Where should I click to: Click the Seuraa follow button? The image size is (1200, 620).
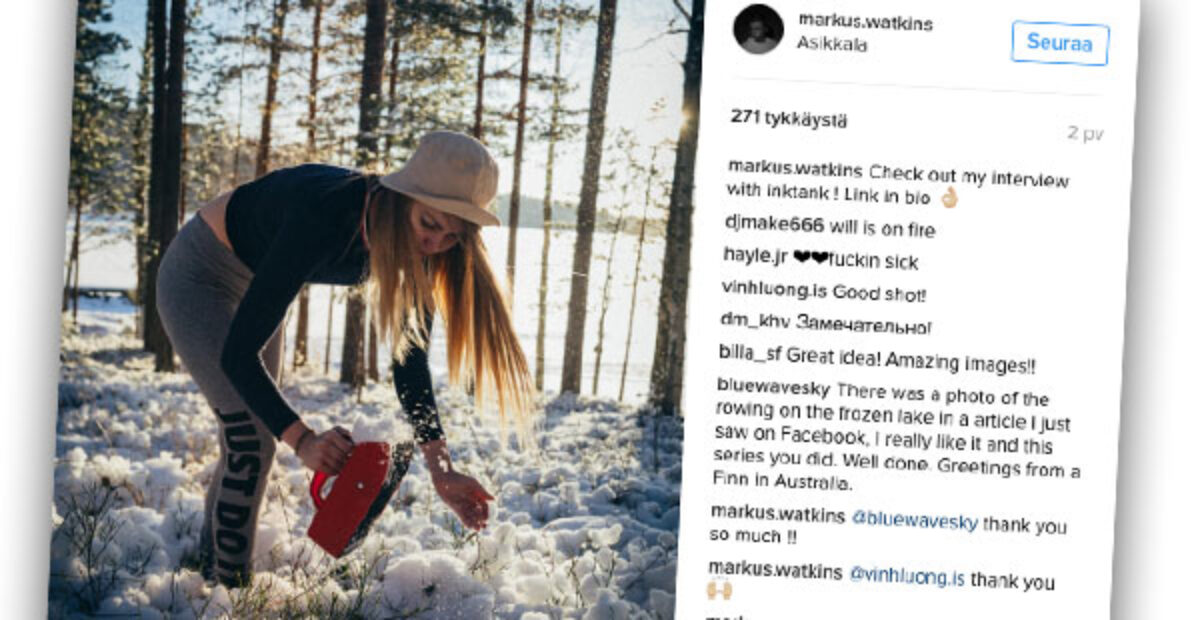point(1060,43)
